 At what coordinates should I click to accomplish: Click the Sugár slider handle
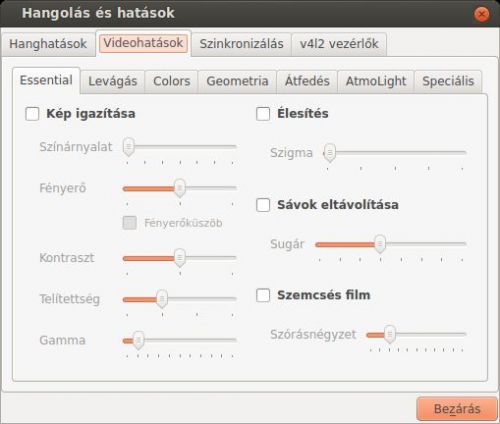pos(380,244)
